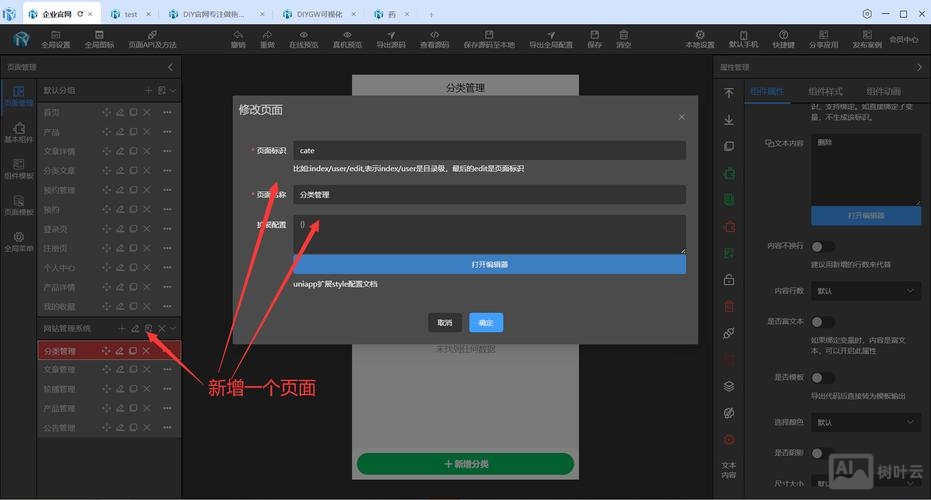Click the move-to-bottom arrow in property strip
Viewport: 931px width, 500px height.
(x=729, y=120)
